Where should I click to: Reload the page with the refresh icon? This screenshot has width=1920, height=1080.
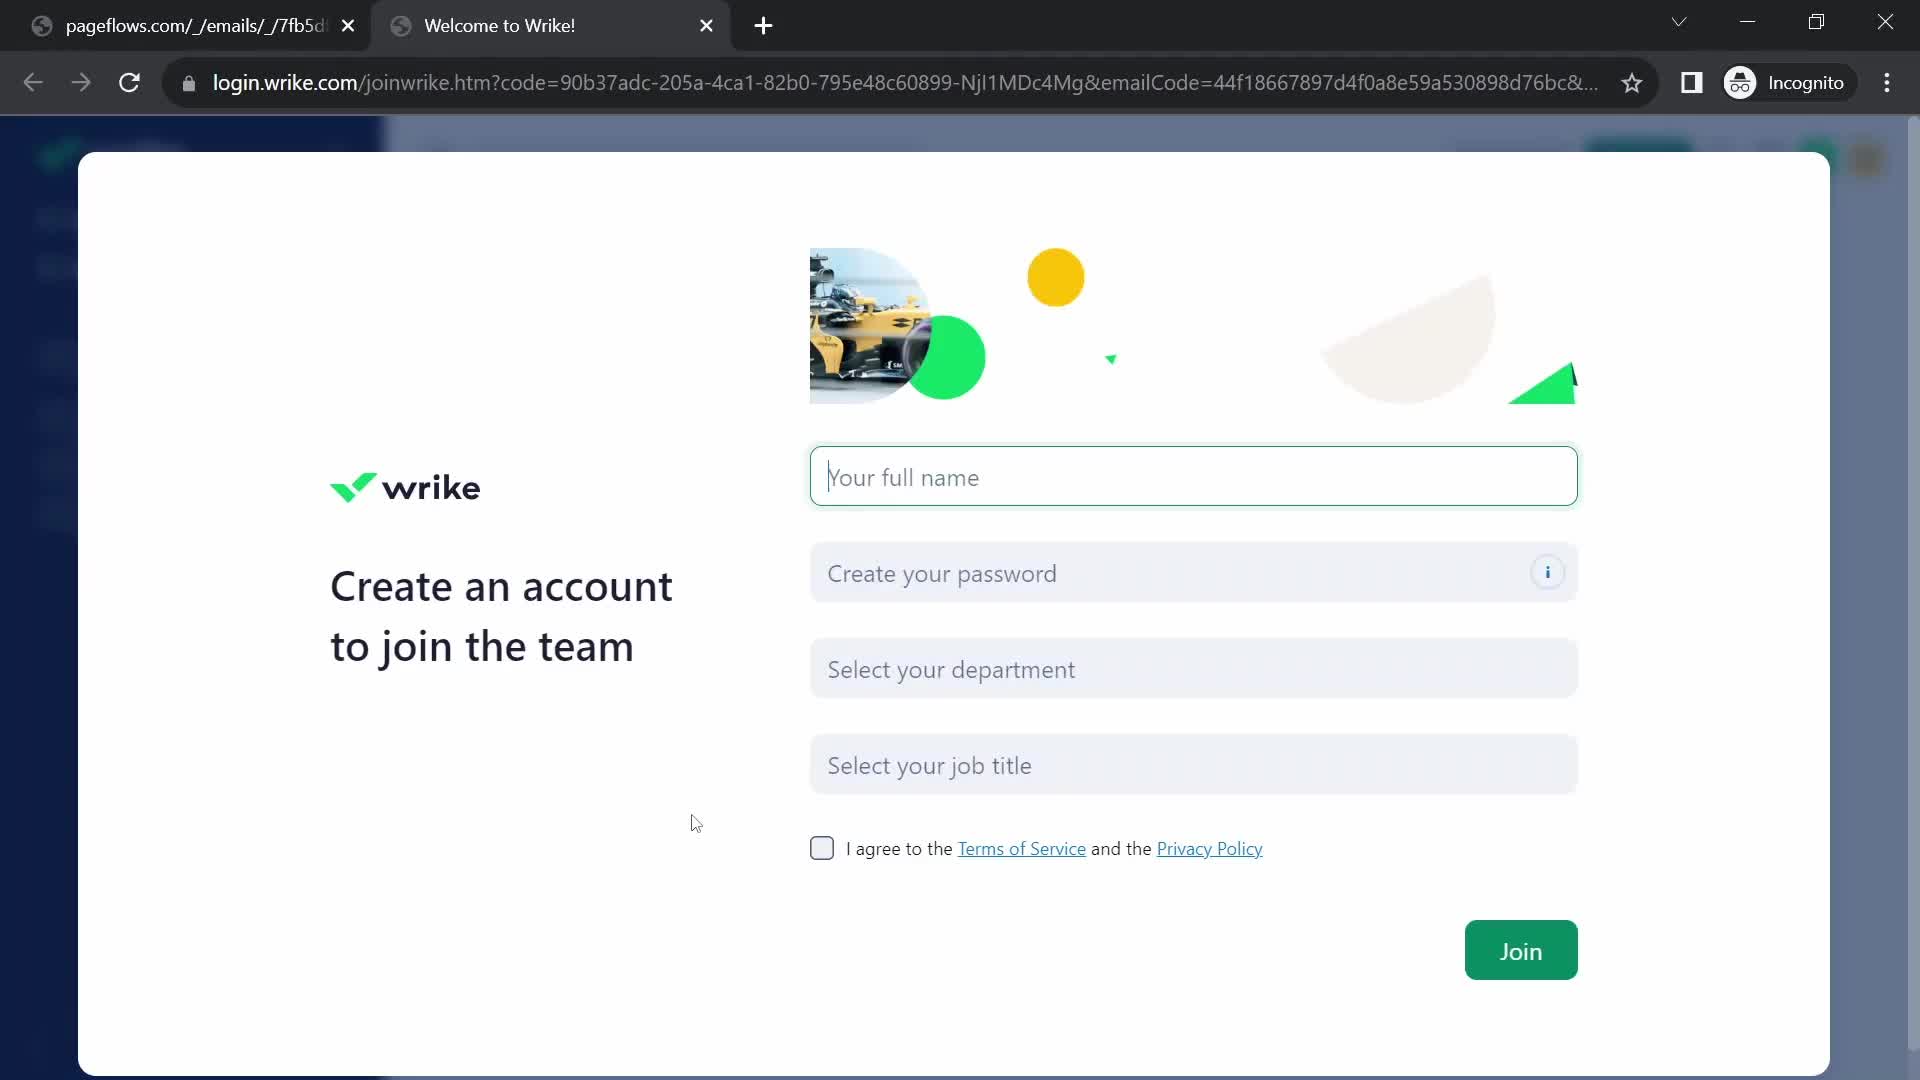(129, 83)
